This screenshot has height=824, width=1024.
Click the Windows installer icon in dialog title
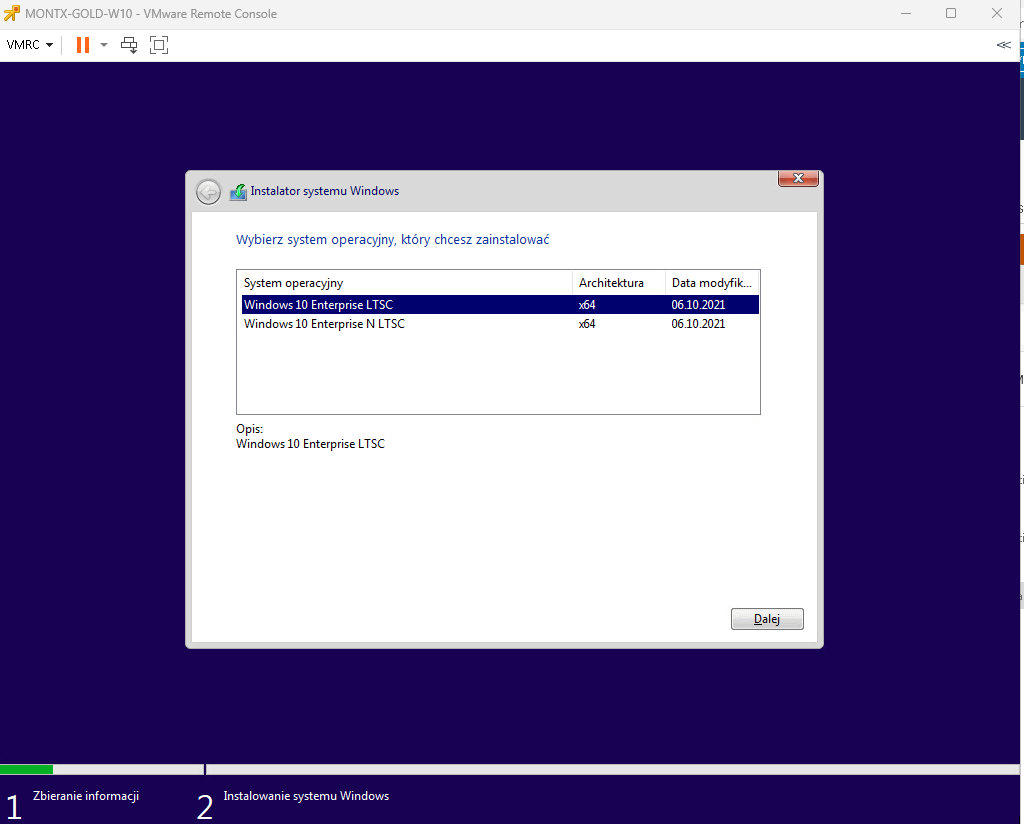pos(238,192)
